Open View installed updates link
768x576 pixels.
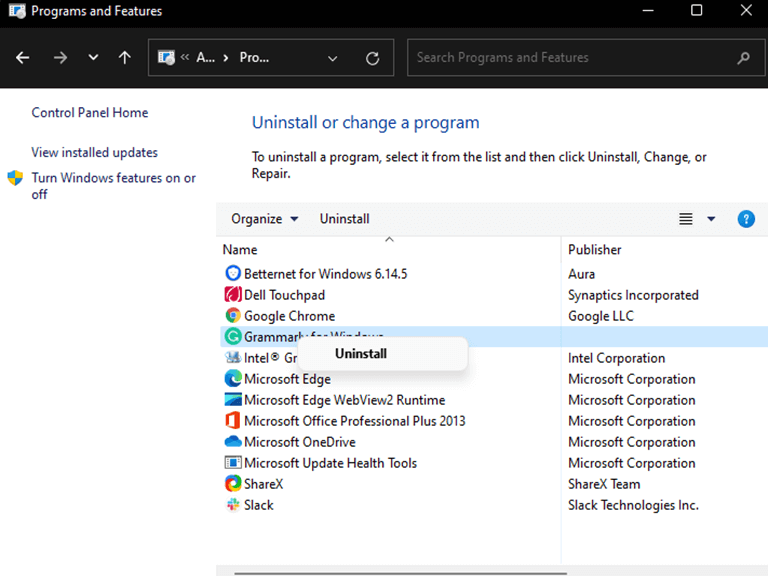pyautogui.click(x=95, y=152)
